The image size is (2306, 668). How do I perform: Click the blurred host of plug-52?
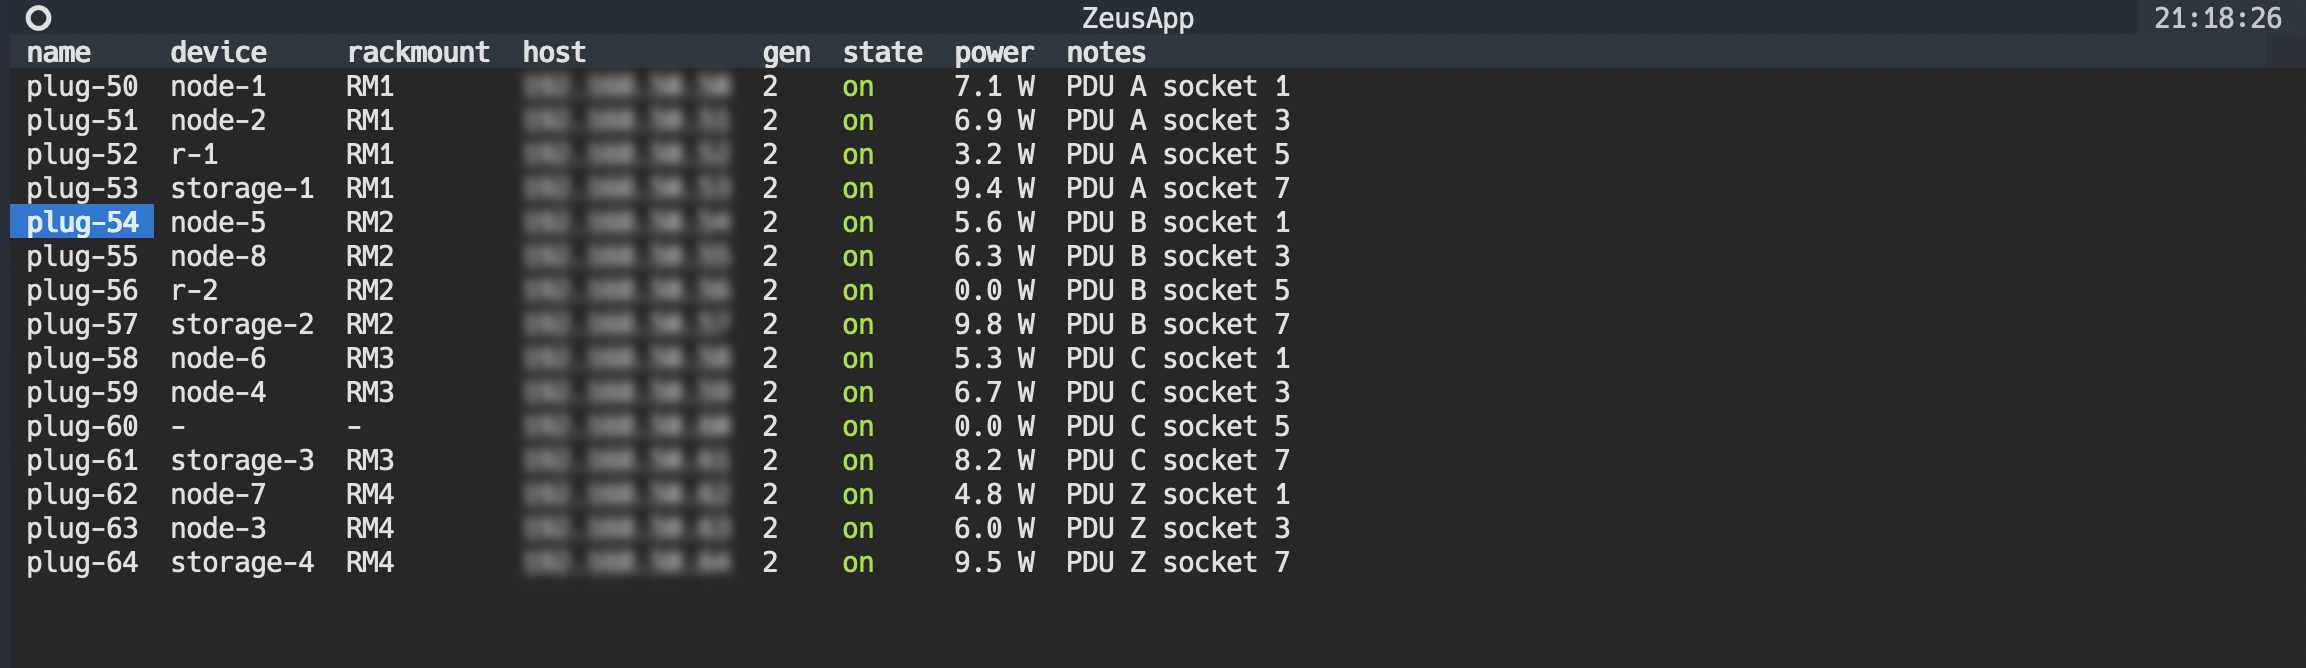point(627,155)
